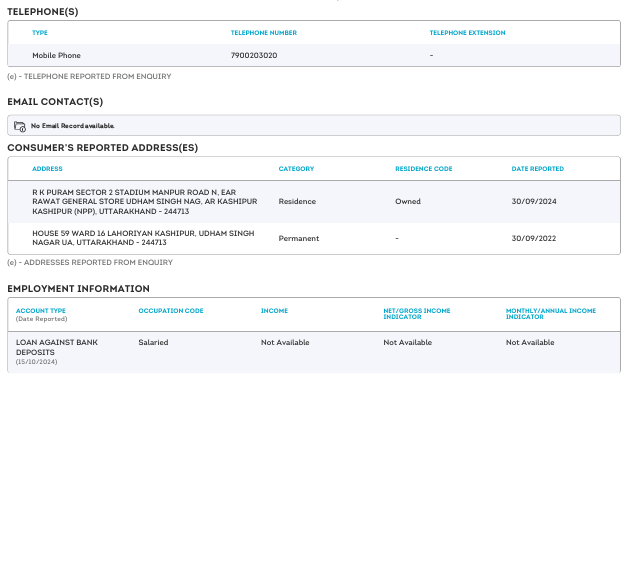Click the Owned residence code value
Screen dimensions: 630x565
[x=408, y=201]
